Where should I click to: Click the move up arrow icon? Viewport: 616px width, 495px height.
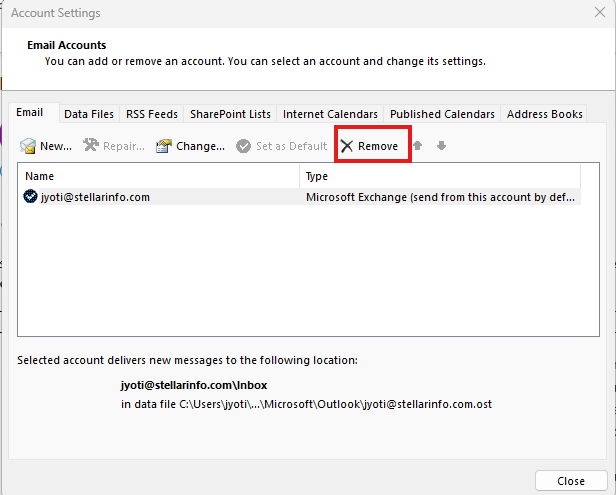418,146
